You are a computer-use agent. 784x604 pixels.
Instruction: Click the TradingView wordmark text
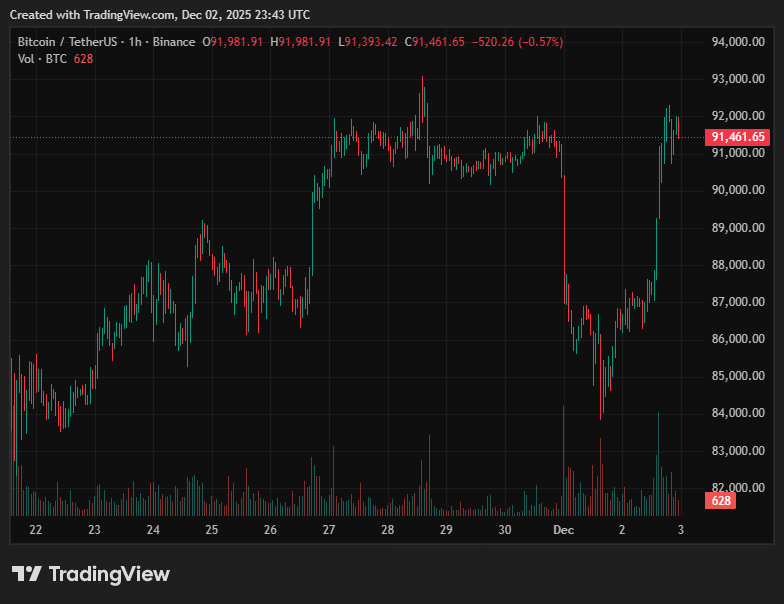pos(109,574)
